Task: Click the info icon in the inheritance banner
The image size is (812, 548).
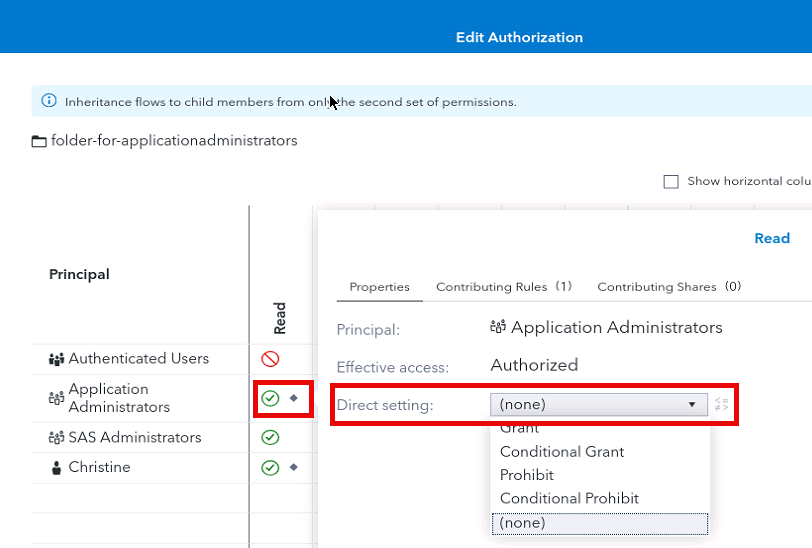Action: pyautogui.click(x=49, y=101)
